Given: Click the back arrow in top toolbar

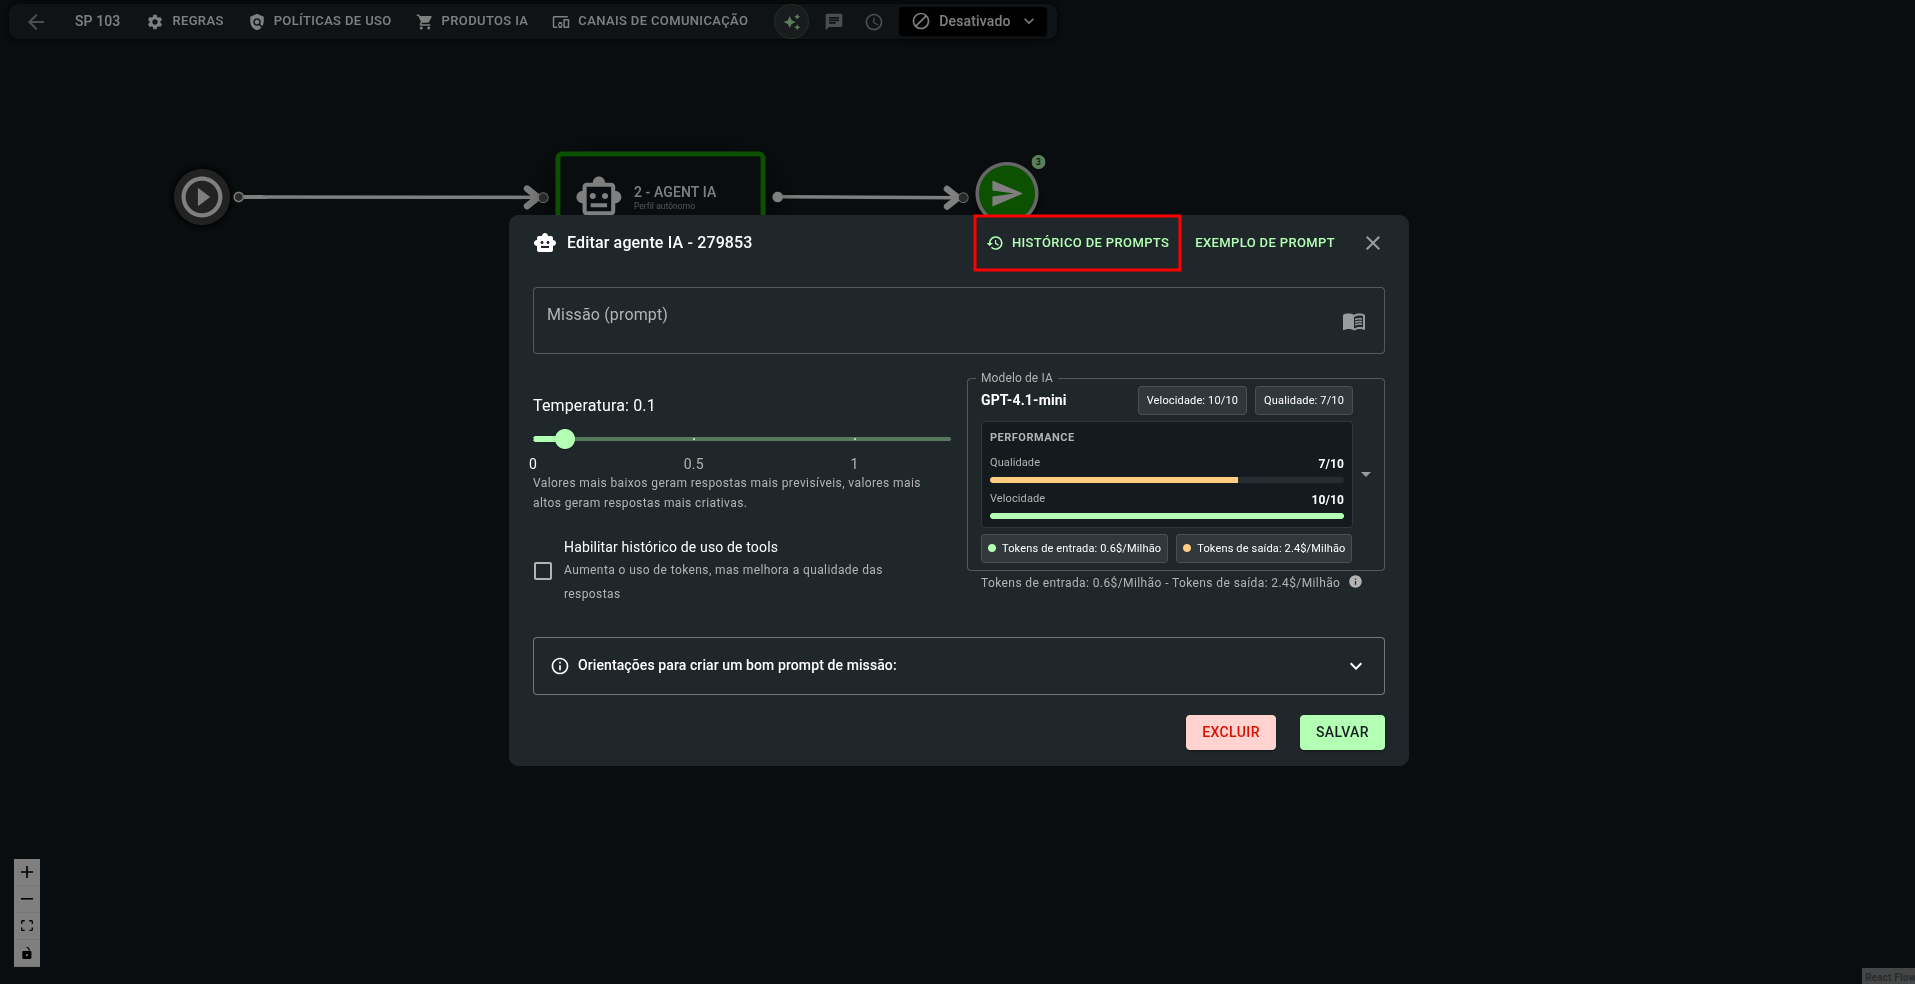Looking at the screenshot, I should point(36,21).
